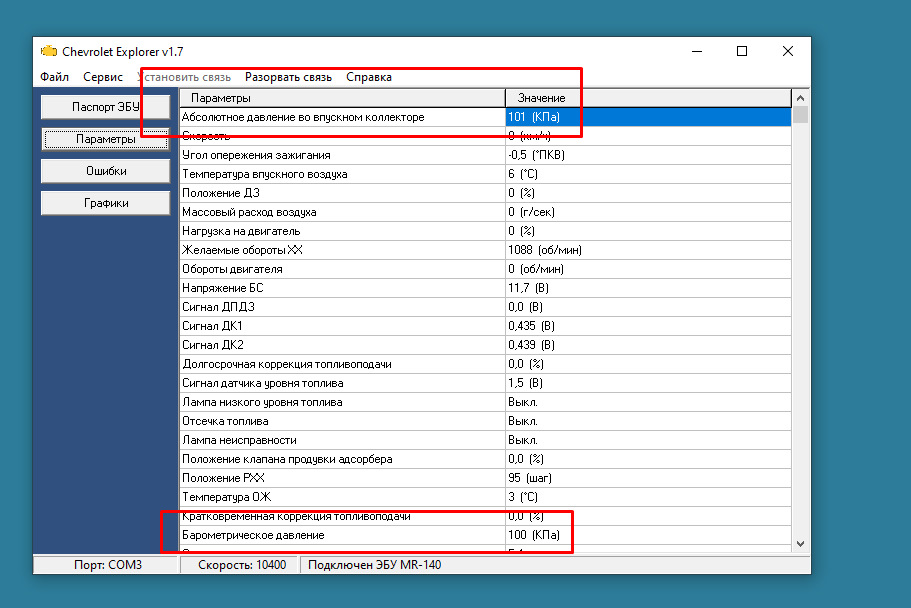The height and width of the screenshot is (608, 911).
Task: Click the Скорость: 10400 status bar entry
Action: click(x=242, y=565)
